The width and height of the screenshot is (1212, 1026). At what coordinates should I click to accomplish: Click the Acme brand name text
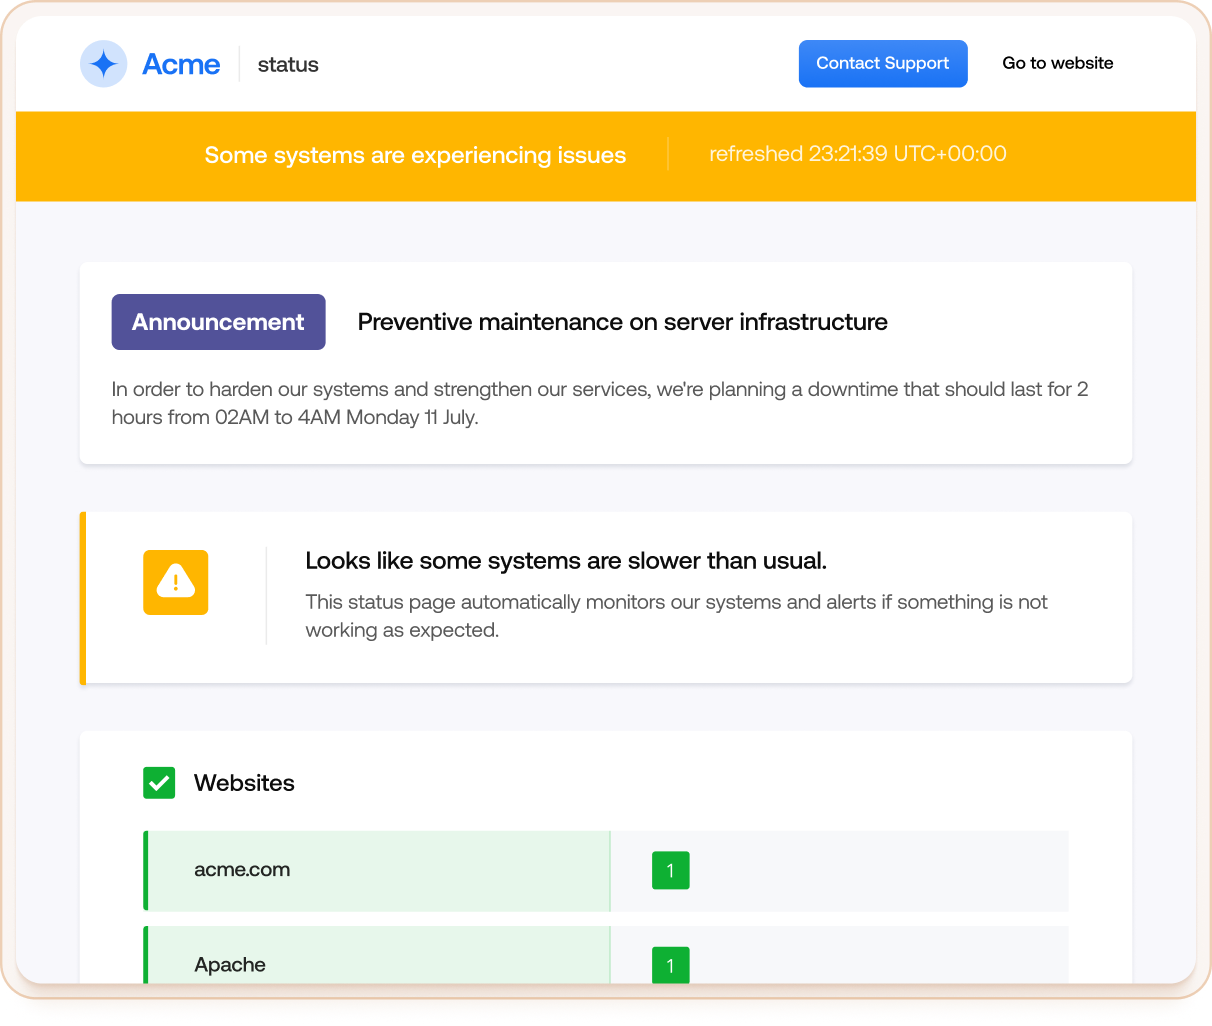181,64
